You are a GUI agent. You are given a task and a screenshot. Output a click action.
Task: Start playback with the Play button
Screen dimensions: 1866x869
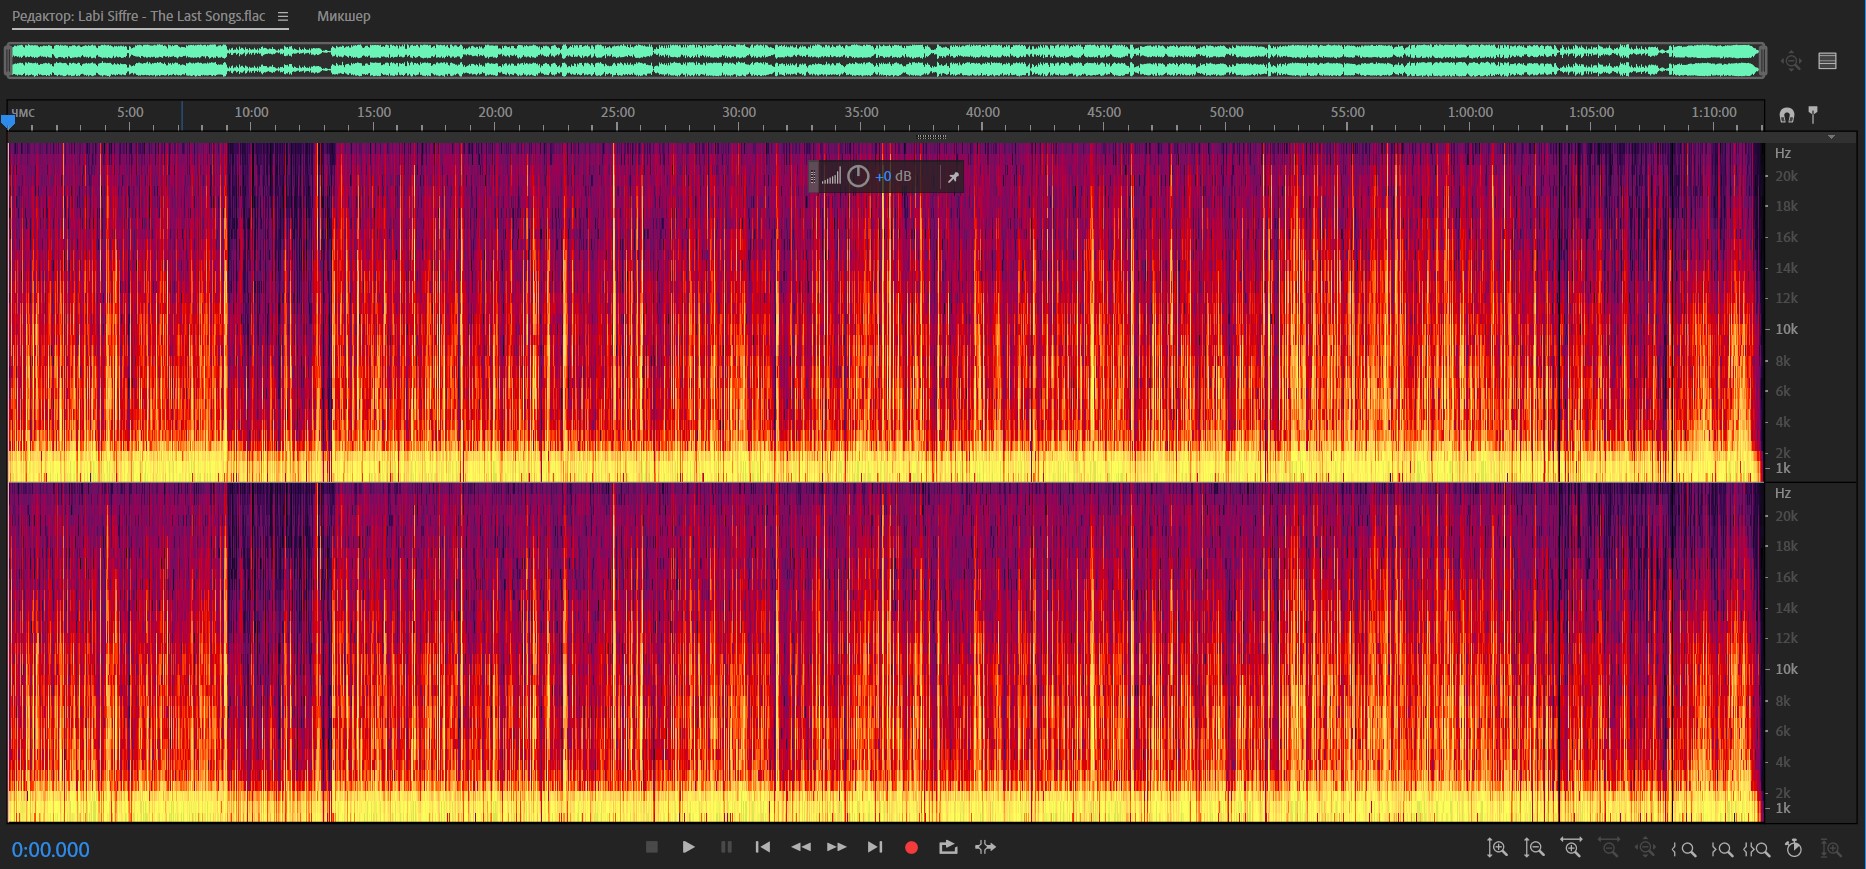(688, 847)
